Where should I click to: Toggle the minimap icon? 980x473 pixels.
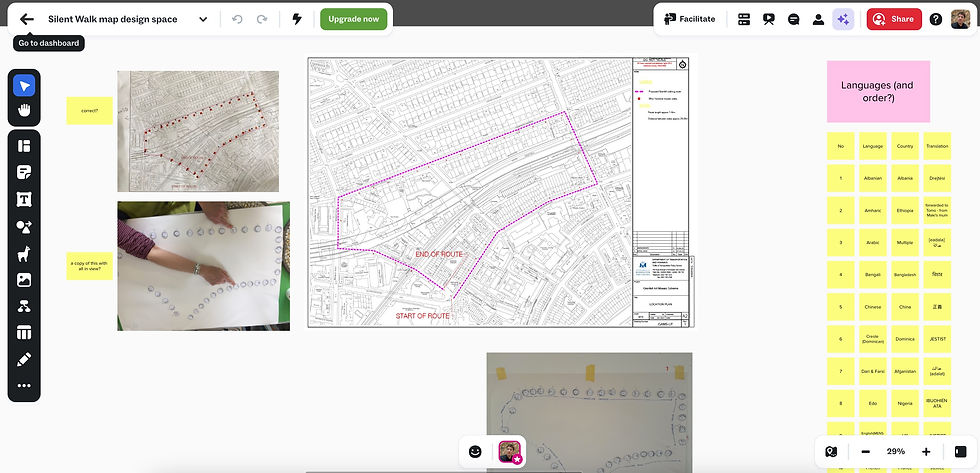(x=831, y=452)
